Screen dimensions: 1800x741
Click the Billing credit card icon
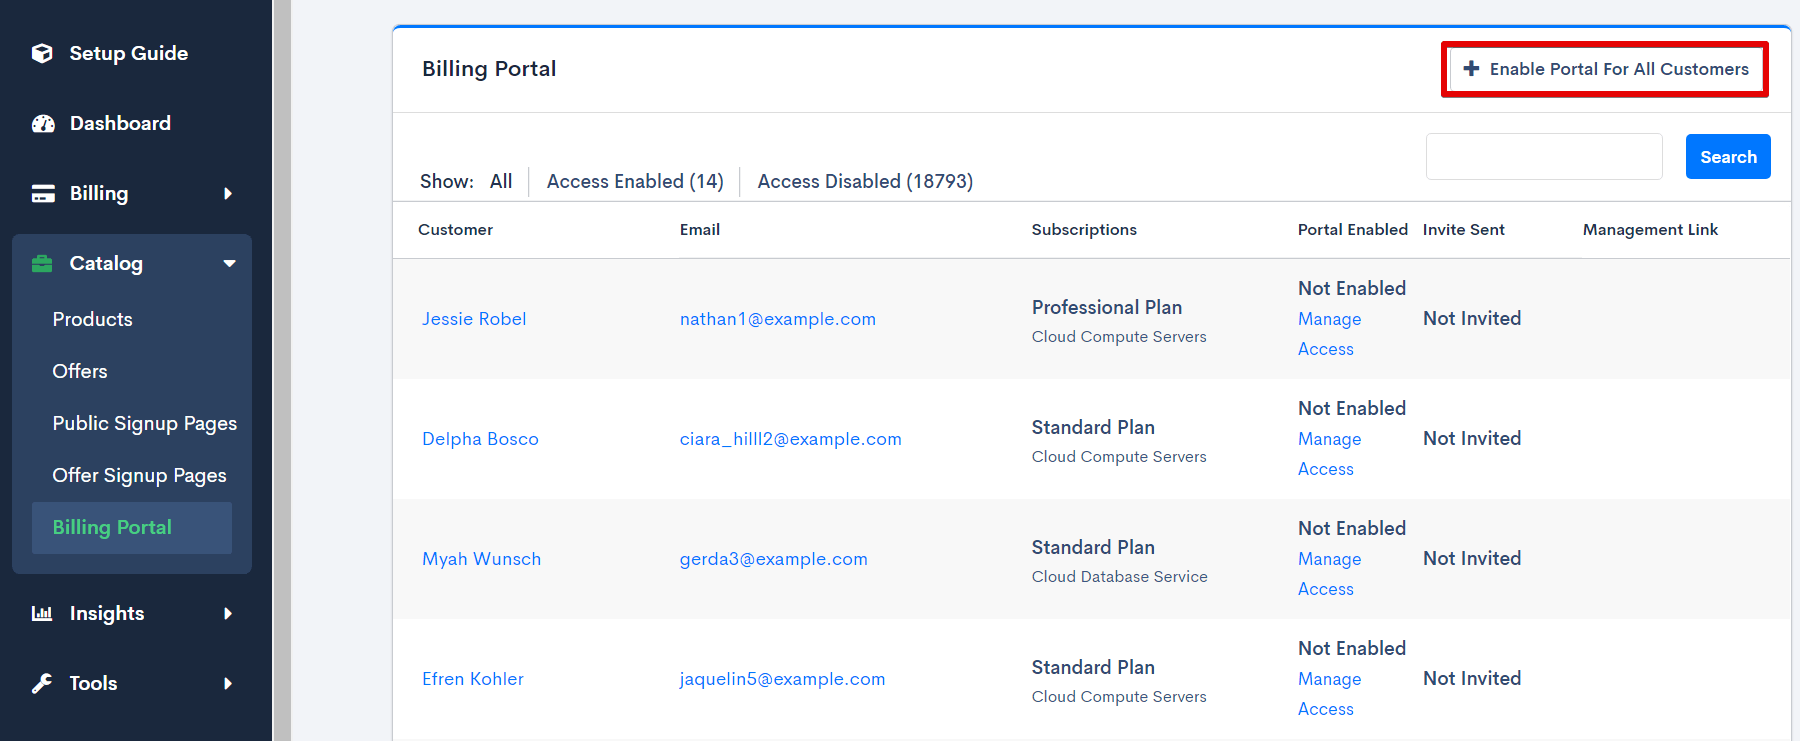point(43,193)
